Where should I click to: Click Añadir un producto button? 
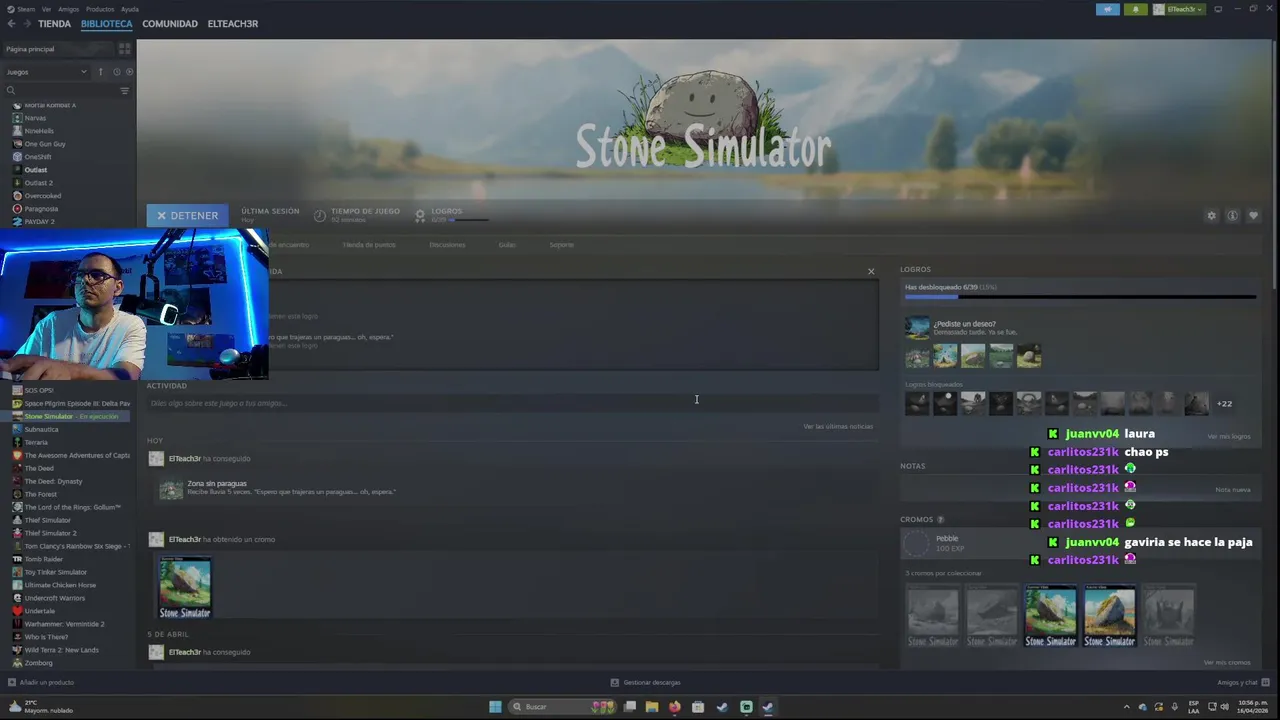[x=42, y=682]
